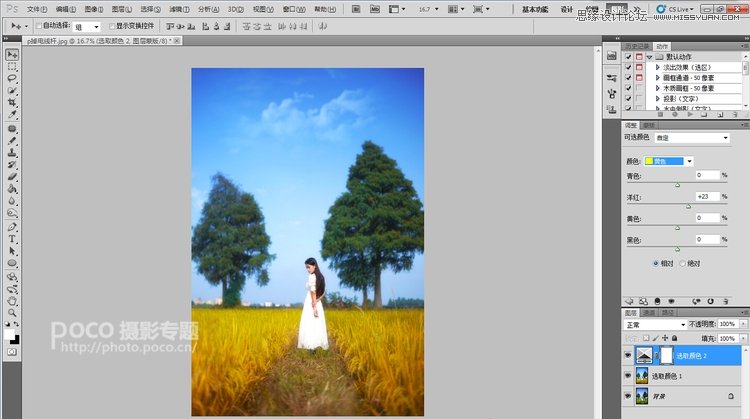Screen dimensions: 750x419
Task: Open the 自动选择 group dropdown
Action: 87,27
